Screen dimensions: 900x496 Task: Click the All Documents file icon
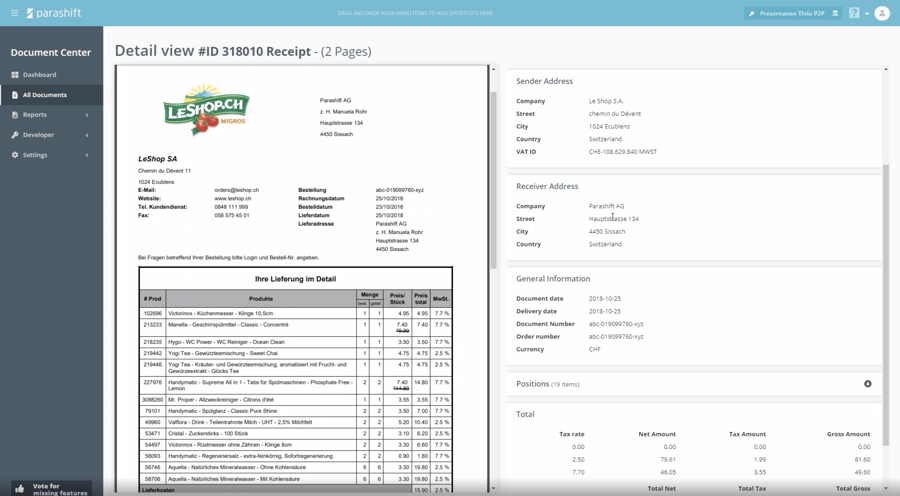click(15, 95)
